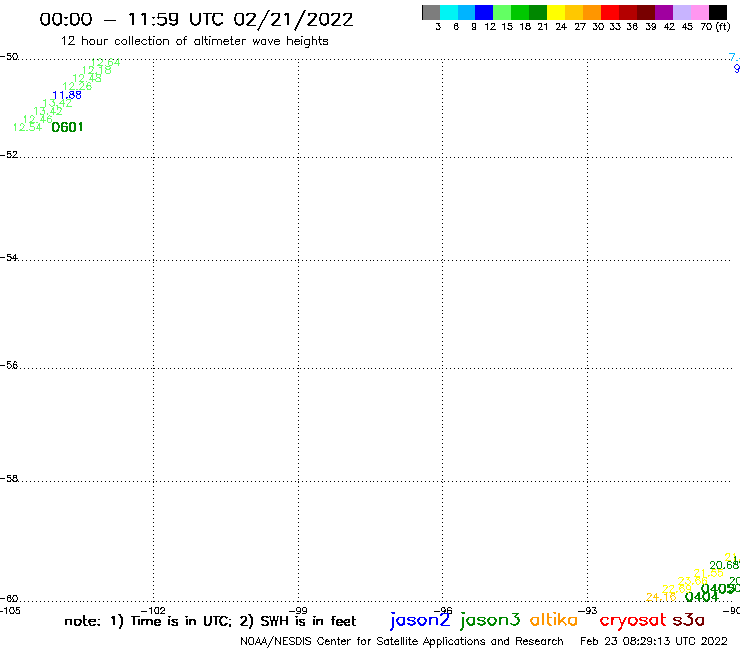Click the note 'Time is in UTC'
This screenshot has width=740, height=650.
point(181,621)
